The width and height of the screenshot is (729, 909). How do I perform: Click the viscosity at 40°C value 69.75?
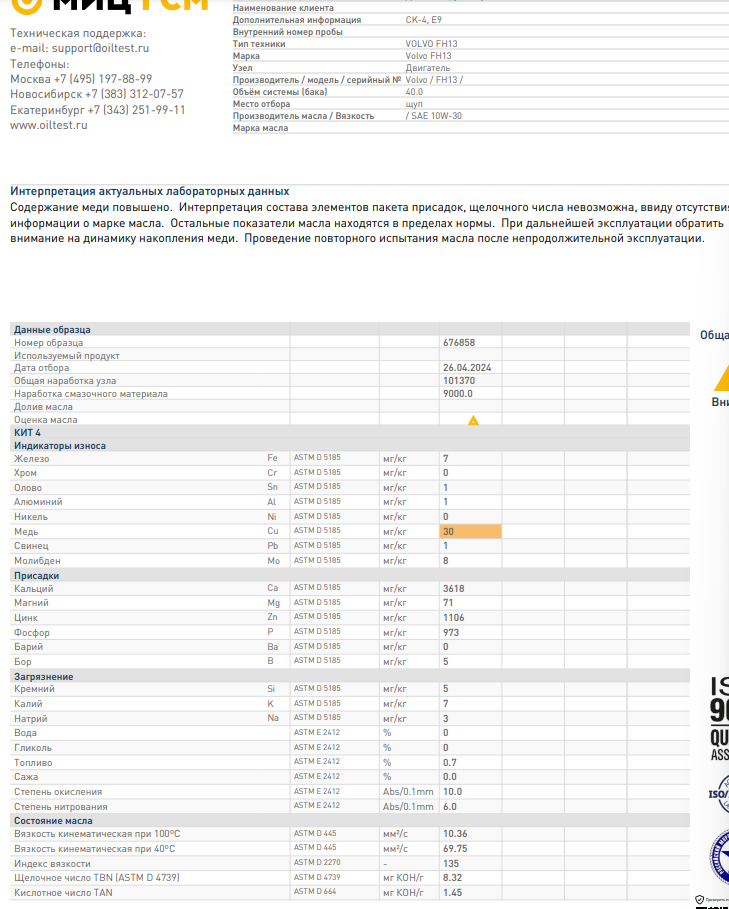click(x=455, y=849)
